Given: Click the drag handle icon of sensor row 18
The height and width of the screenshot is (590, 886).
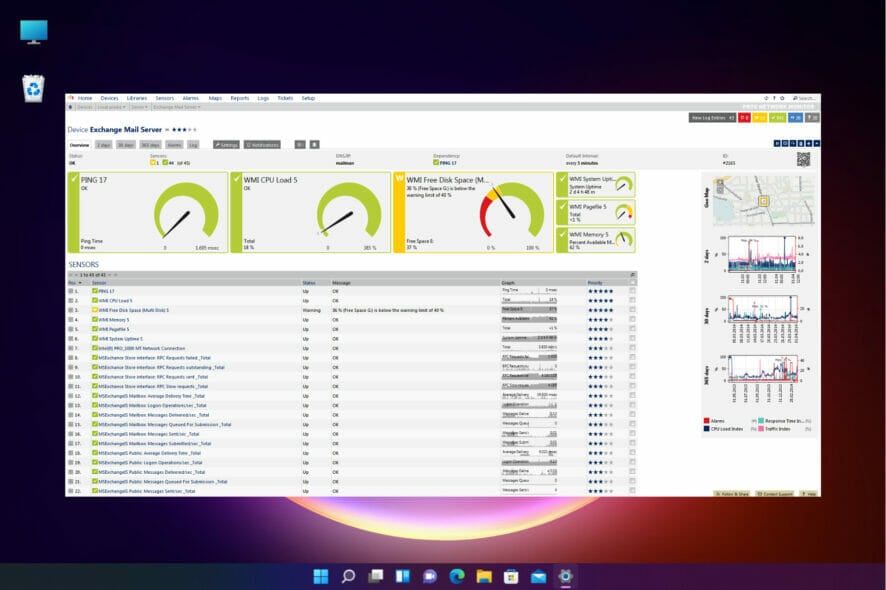Looking at the screenshot, I should tap(71, 453).
